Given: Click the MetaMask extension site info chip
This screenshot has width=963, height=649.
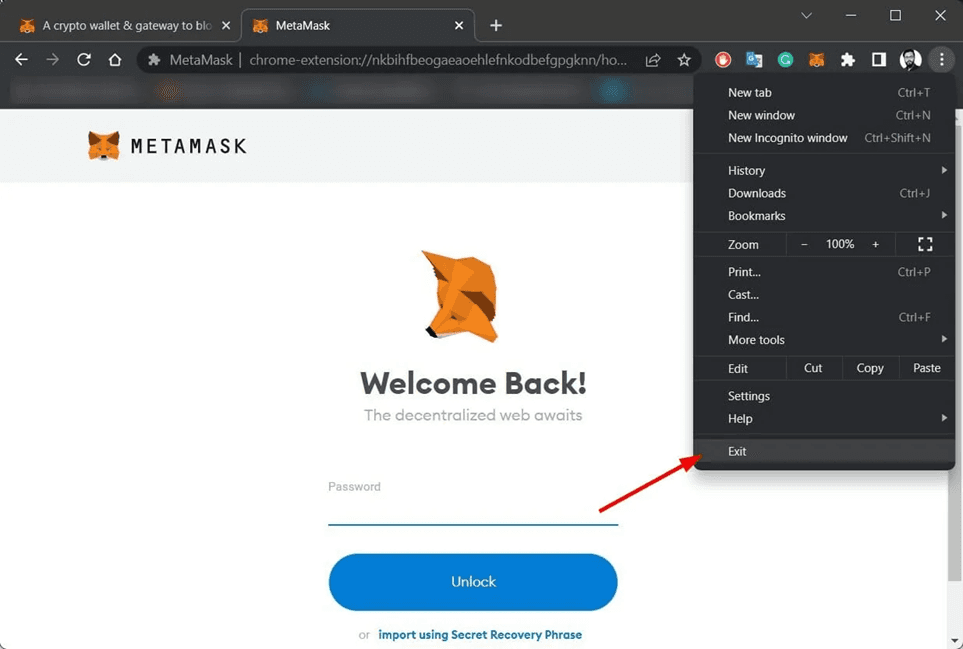Looking at the screenshot, I should pos(190,60).
